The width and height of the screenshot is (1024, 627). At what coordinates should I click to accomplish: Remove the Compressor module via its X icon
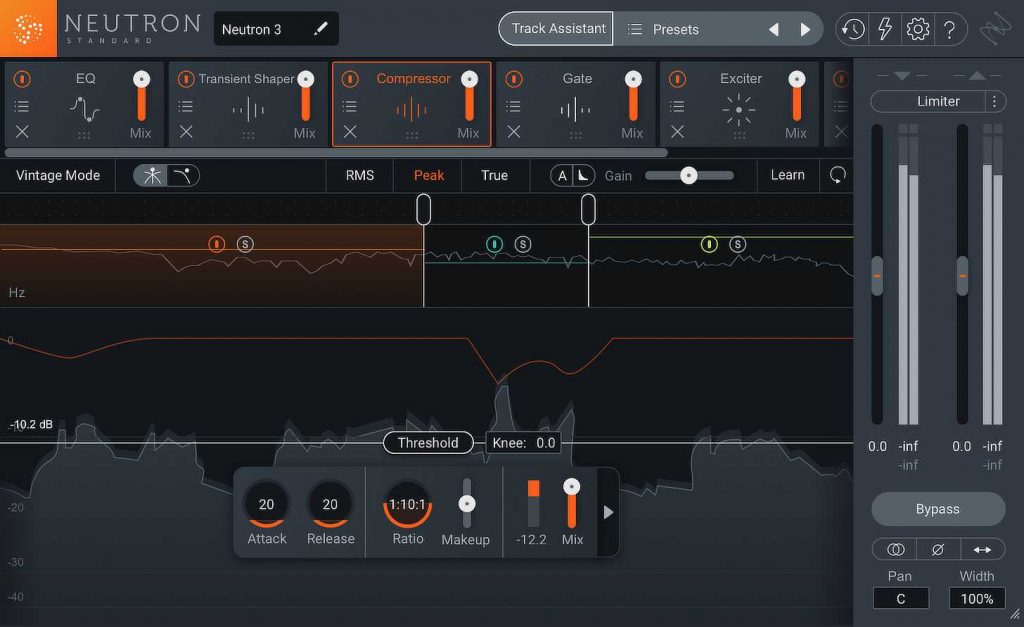[350, 131]
